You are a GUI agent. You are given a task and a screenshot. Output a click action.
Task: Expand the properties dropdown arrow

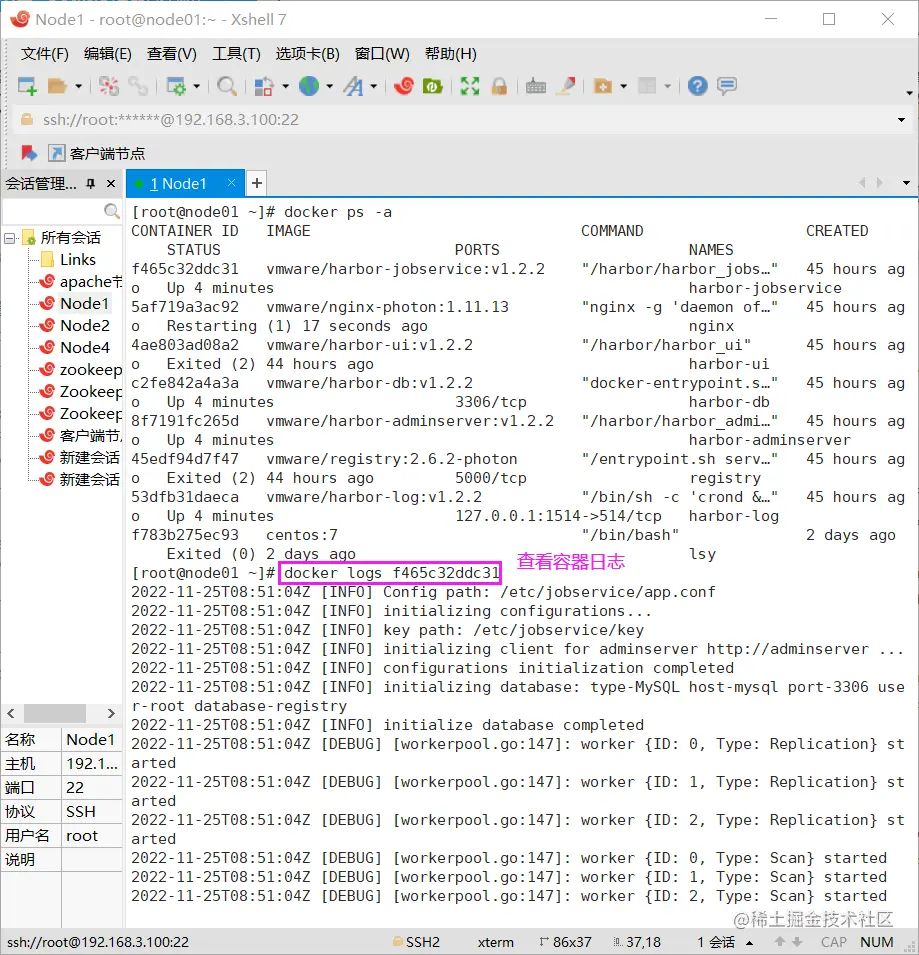pyautogui.click(x=196, y=86)
